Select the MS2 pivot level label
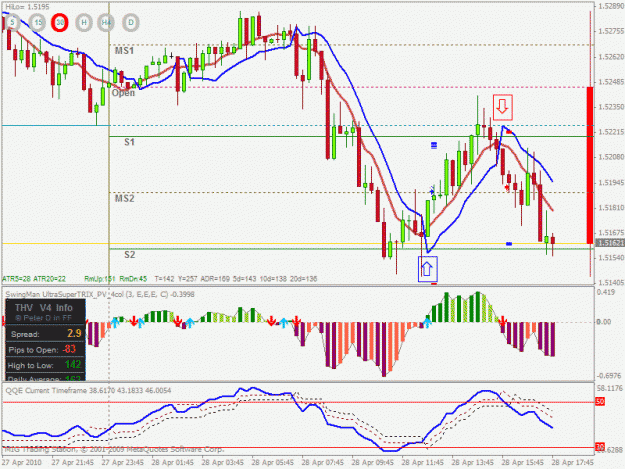The height and width of the screenshot is (469, 625). [125, 198]
